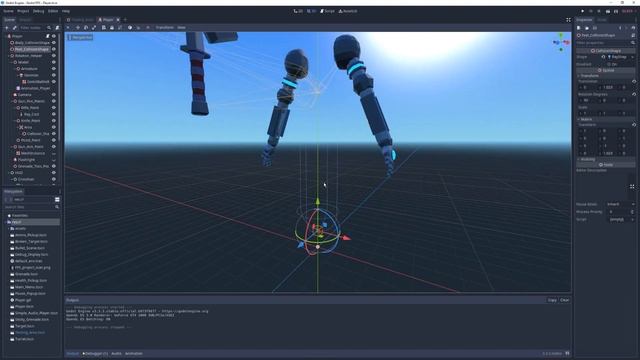This screenshot has width=640, height=360.
Task: Select the Rotate tool in viewport toolbar
Action: pos(86,27)
